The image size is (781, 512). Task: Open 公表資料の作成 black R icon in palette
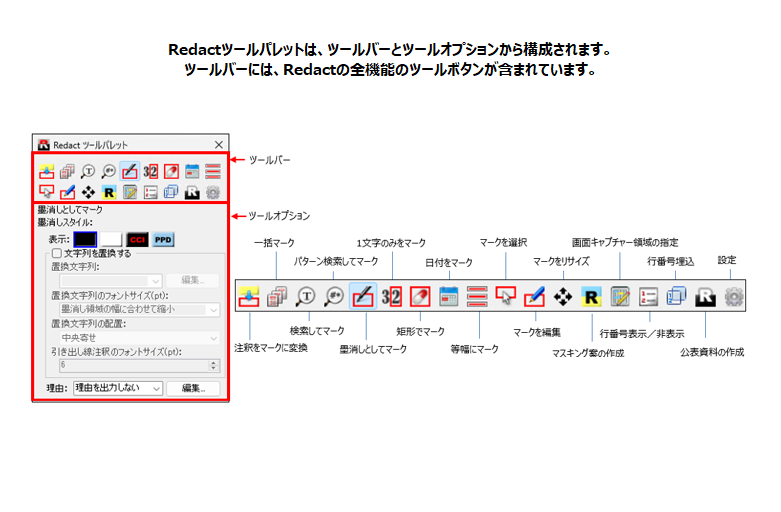click(192, 192)
